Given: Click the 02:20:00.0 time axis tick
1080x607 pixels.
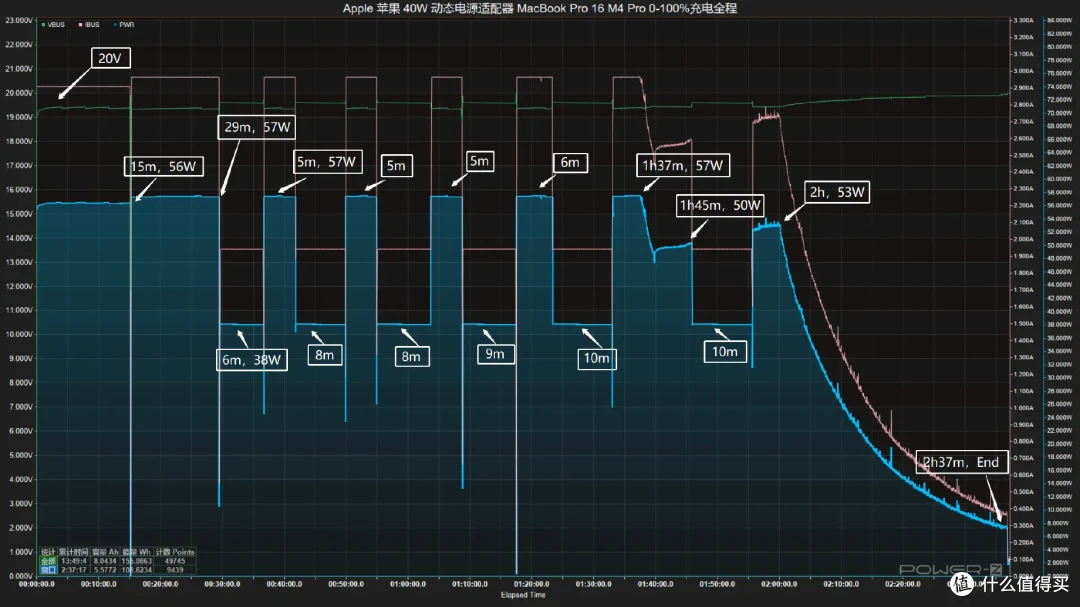Looking at the screenshot, I should click(902, 584).
